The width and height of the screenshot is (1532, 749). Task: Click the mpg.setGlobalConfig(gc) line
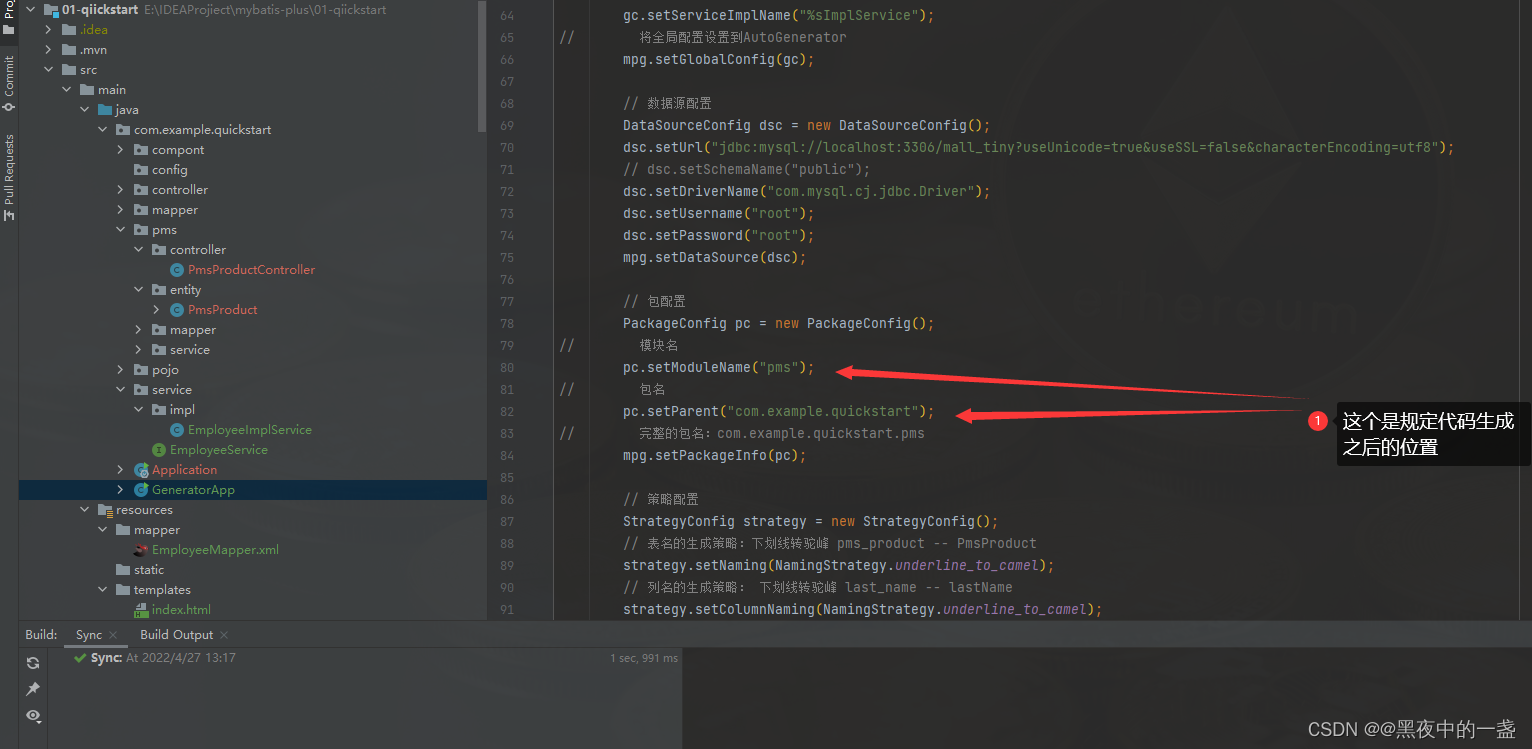[x=718, y=59]
